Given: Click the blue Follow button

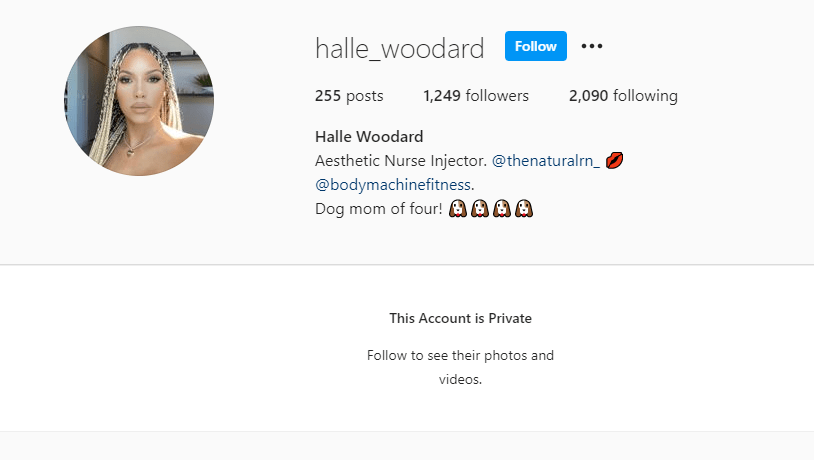Looking at the screenshot, I should tap(536, 46).
